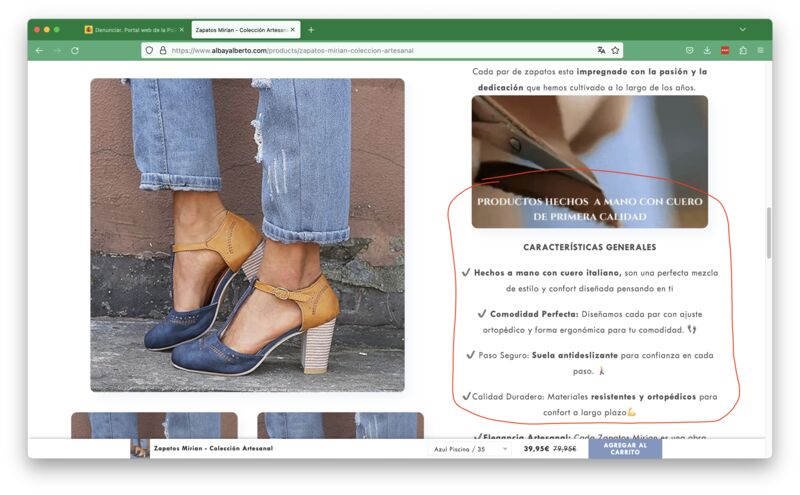Select the second lower product thumbnail
The width and height of the screenshot is (800, 495).
pyautogui.click(x=340, y=426)
